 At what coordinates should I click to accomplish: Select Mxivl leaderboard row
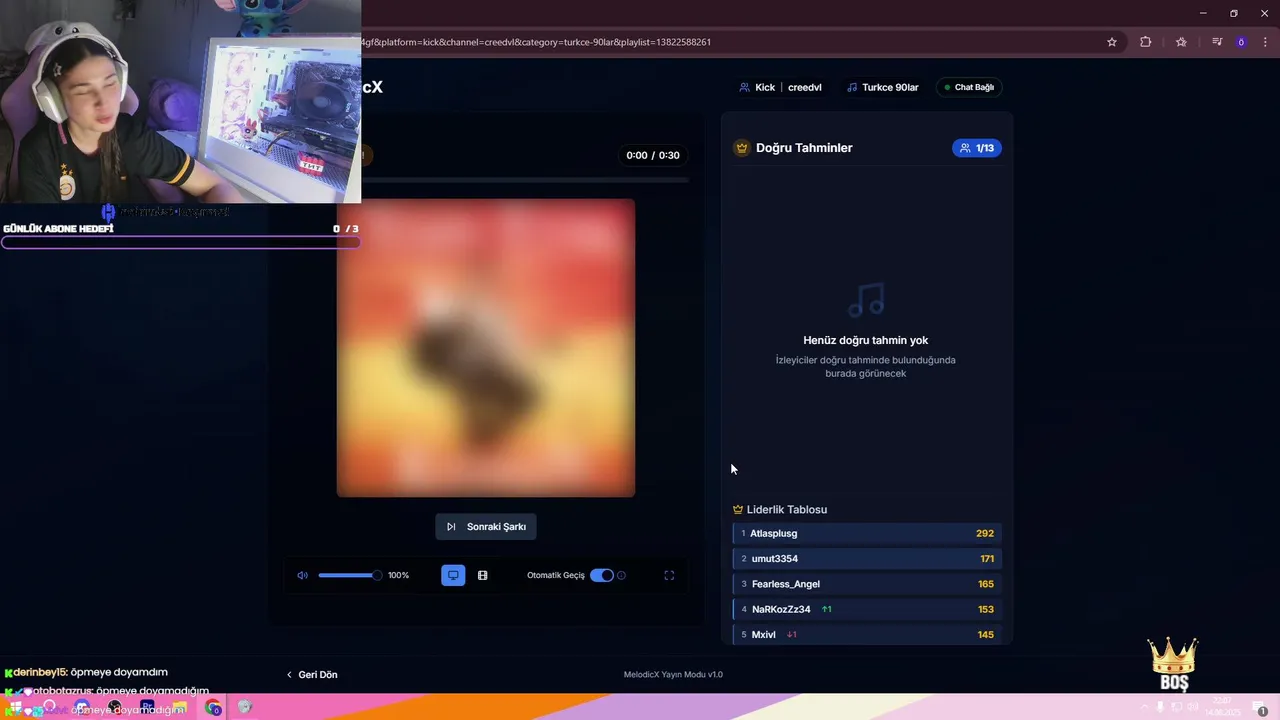(866, 634)
